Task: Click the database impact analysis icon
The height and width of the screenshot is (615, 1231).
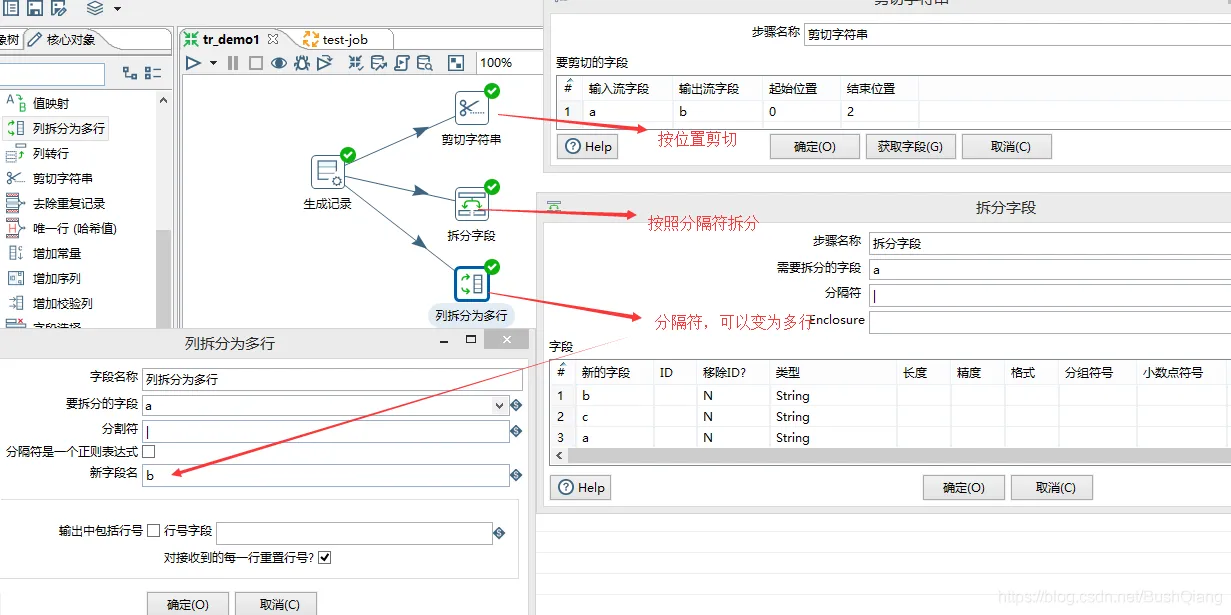Action: click(x=379, y=63)
